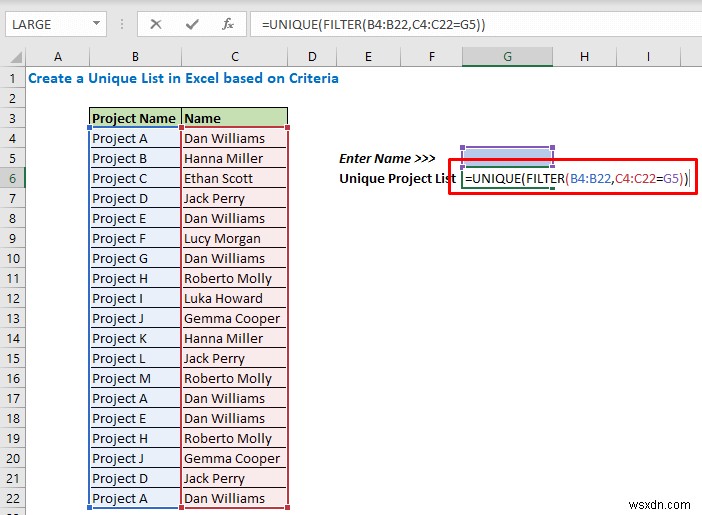Confirm the formula with the checkmark icon
Viewport: 702px width, 515px height.
(192, 24)
